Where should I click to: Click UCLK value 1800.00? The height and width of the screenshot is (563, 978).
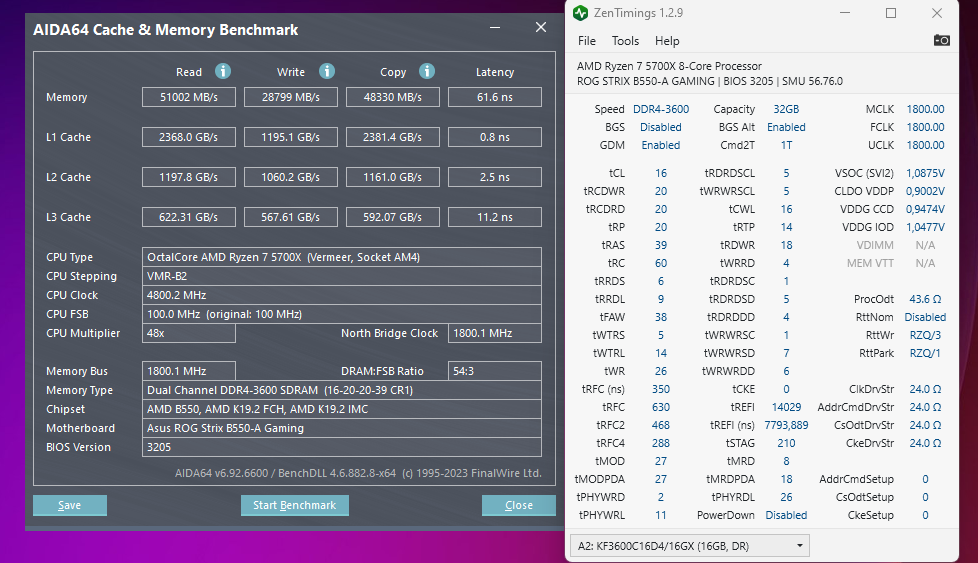click(925, 145)
